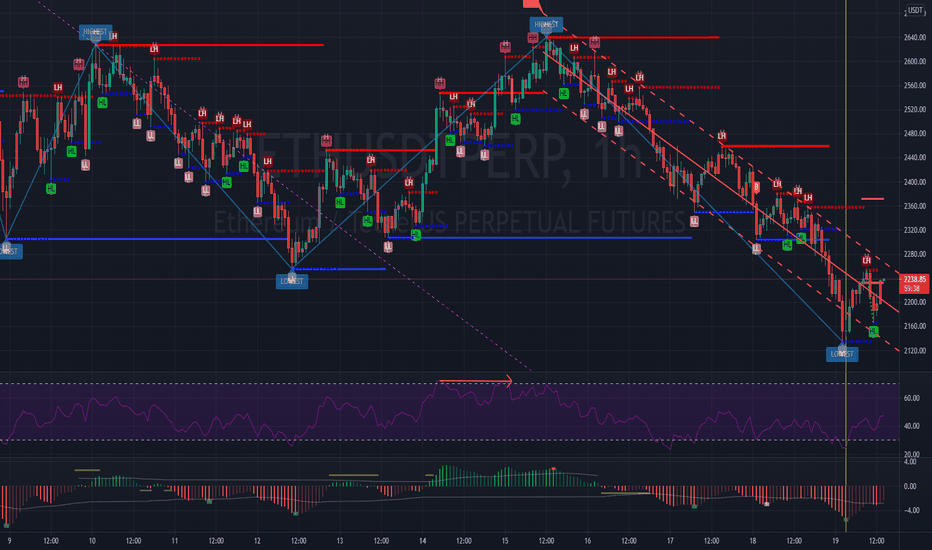The image size is (932, 550).
Task: Click the 2360.00 price axis value
Action: click(x=914, y=206)
